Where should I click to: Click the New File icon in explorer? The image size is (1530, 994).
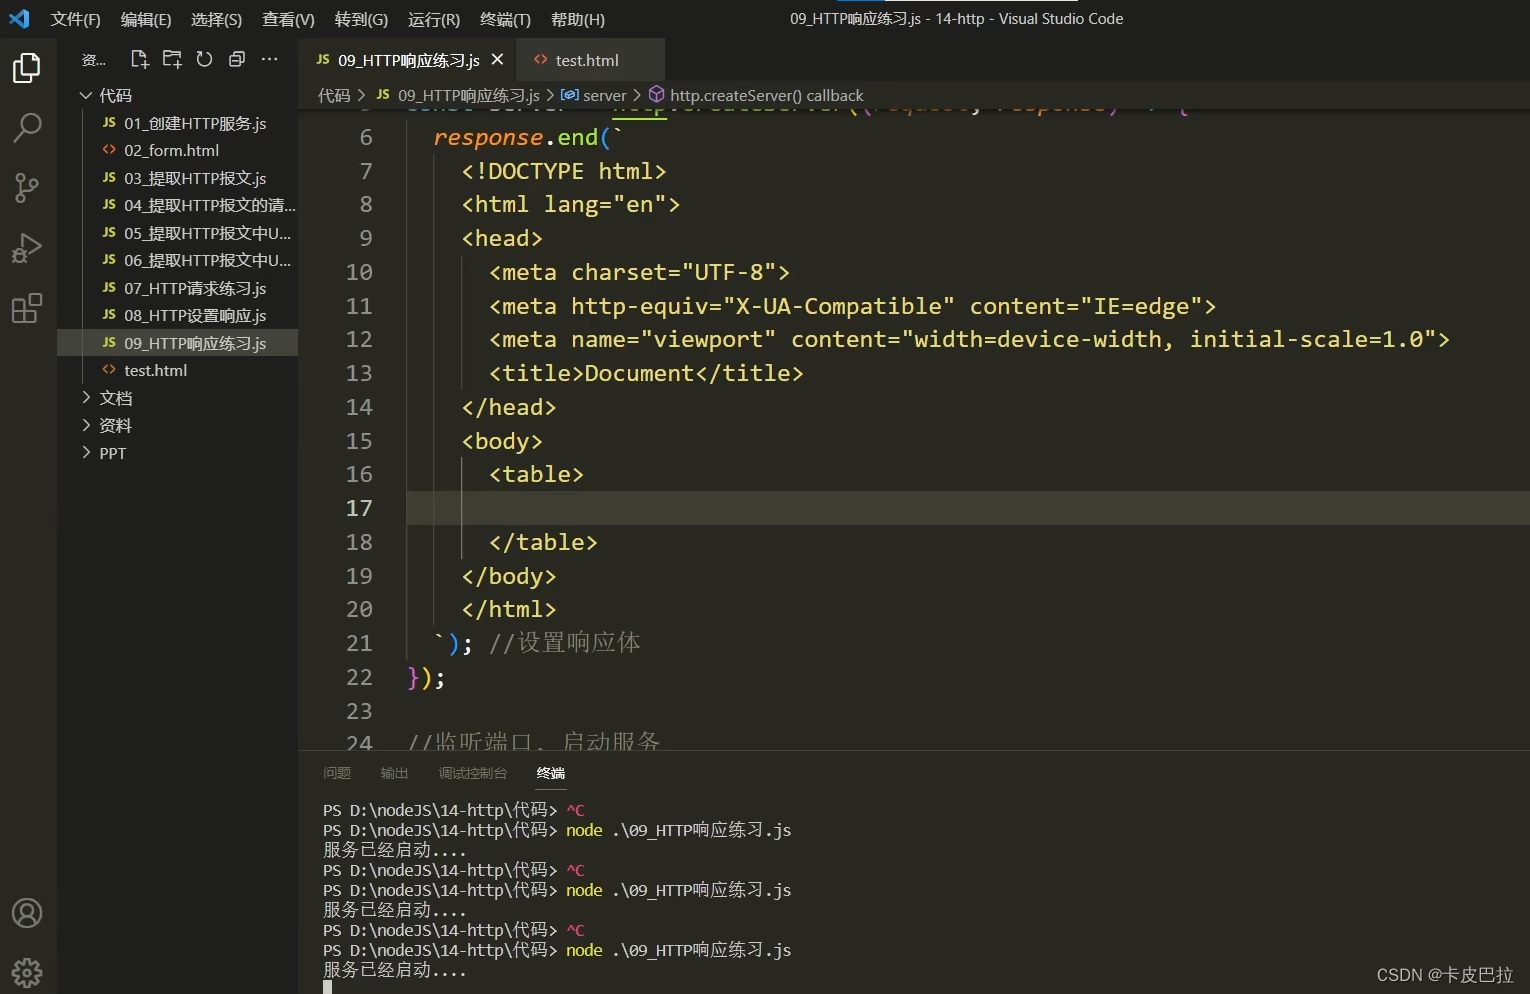click(x=140, y=60)
